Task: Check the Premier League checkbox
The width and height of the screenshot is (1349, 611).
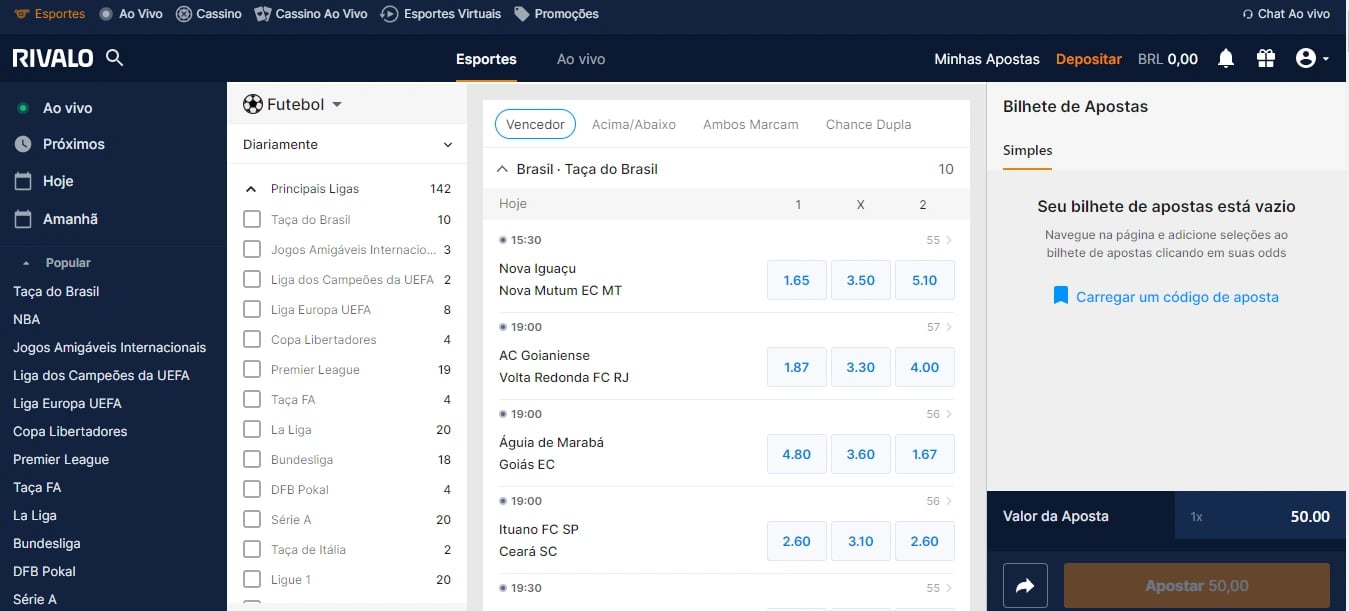Action: [252, 369]
